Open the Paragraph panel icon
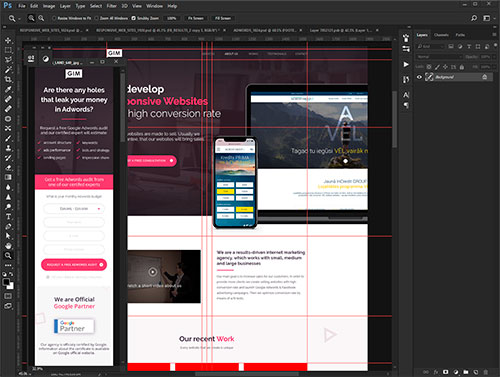 [406, 105]
